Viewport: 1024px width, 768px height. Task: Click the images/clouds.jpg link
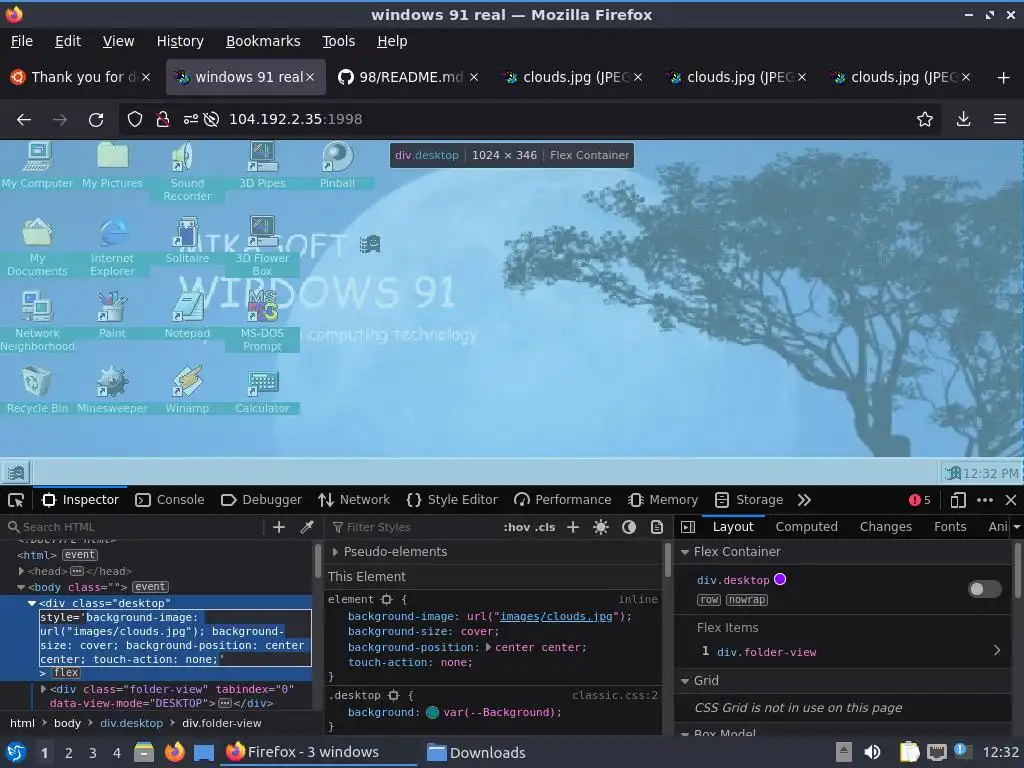tap(556, 616)
